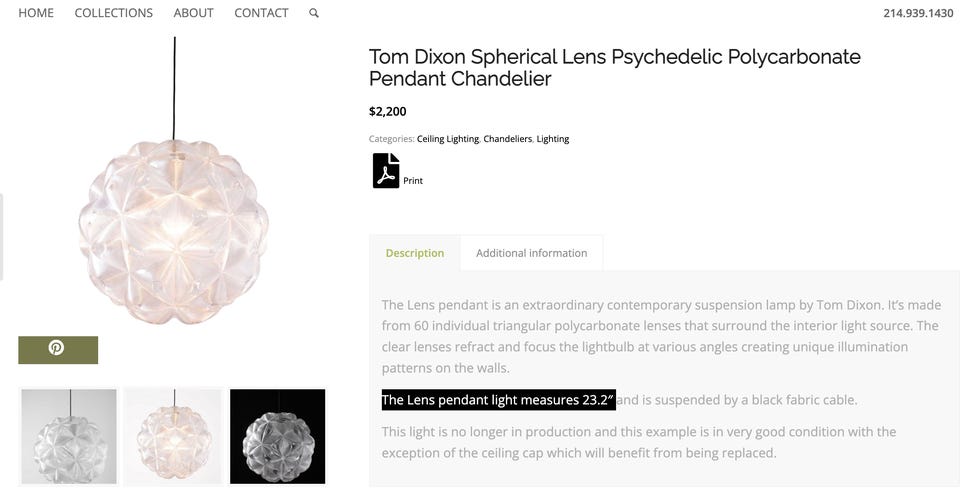Go to the ABOUT page

pos(193,13)
